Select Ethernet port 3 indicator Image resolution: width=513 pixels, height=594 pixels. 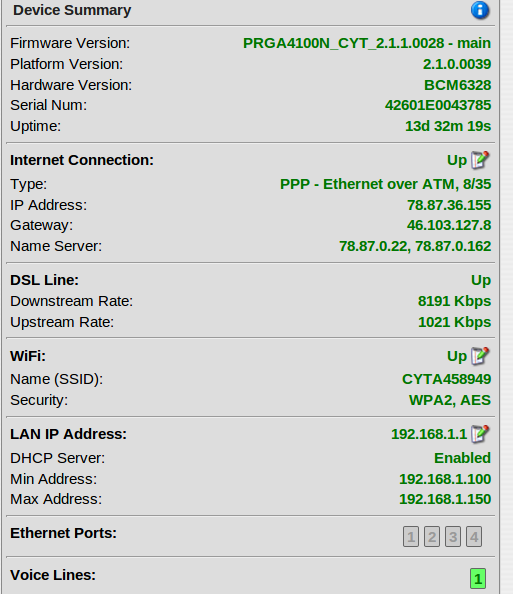point(453,536)
